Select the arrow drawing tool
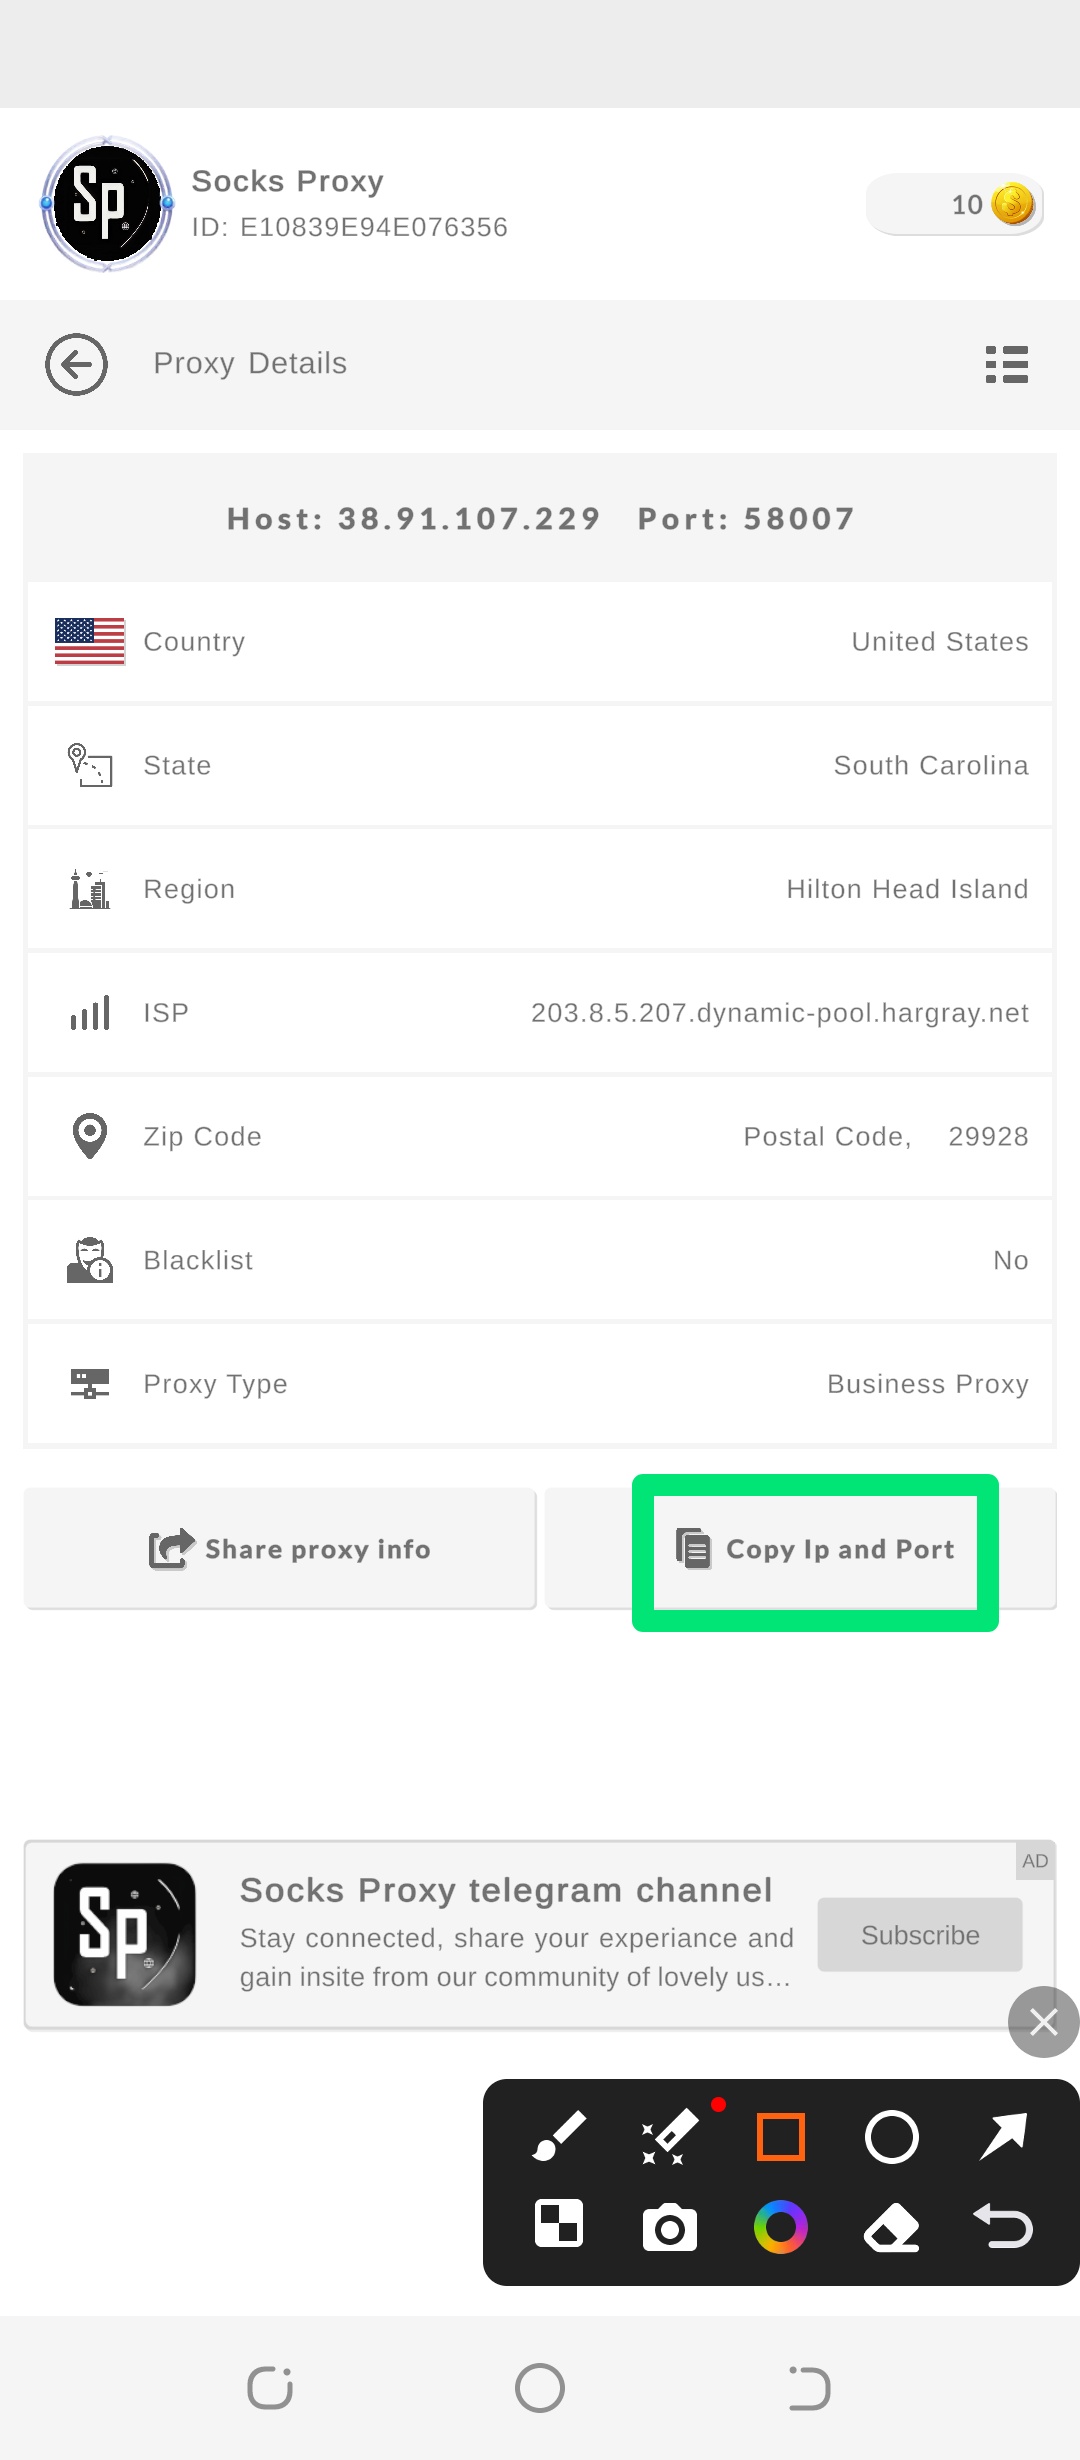Screen dimensions: 1080x2460 point(1003,2137)
